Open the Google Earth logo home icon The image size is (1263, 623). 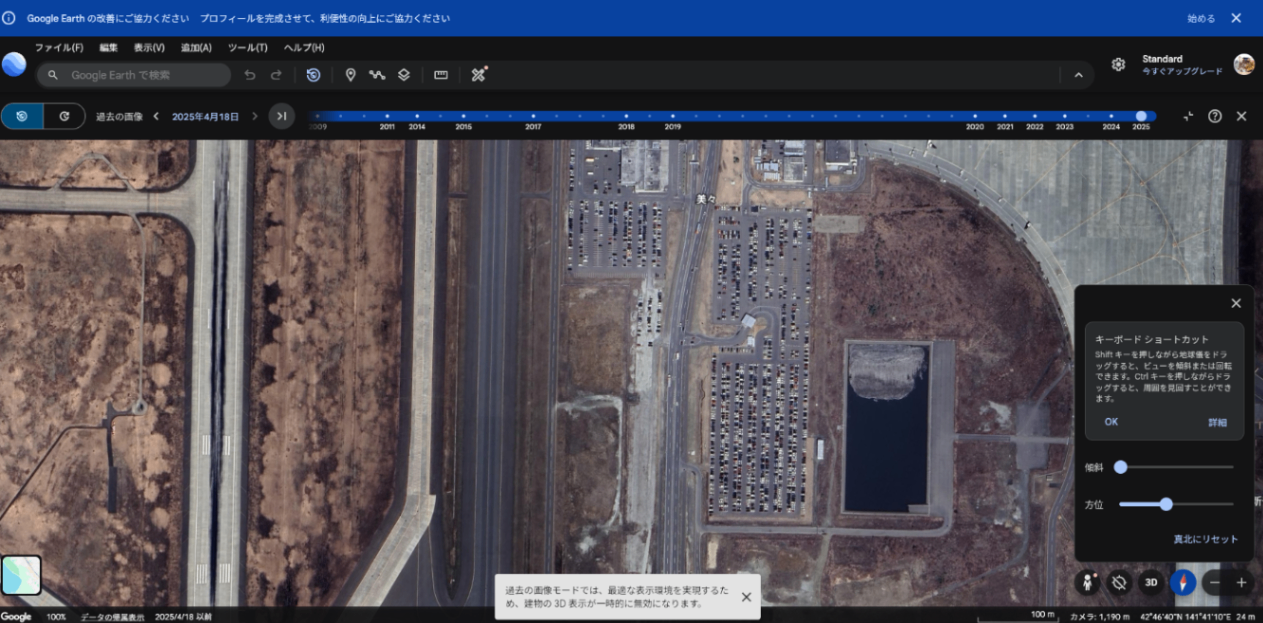point(14,64)
